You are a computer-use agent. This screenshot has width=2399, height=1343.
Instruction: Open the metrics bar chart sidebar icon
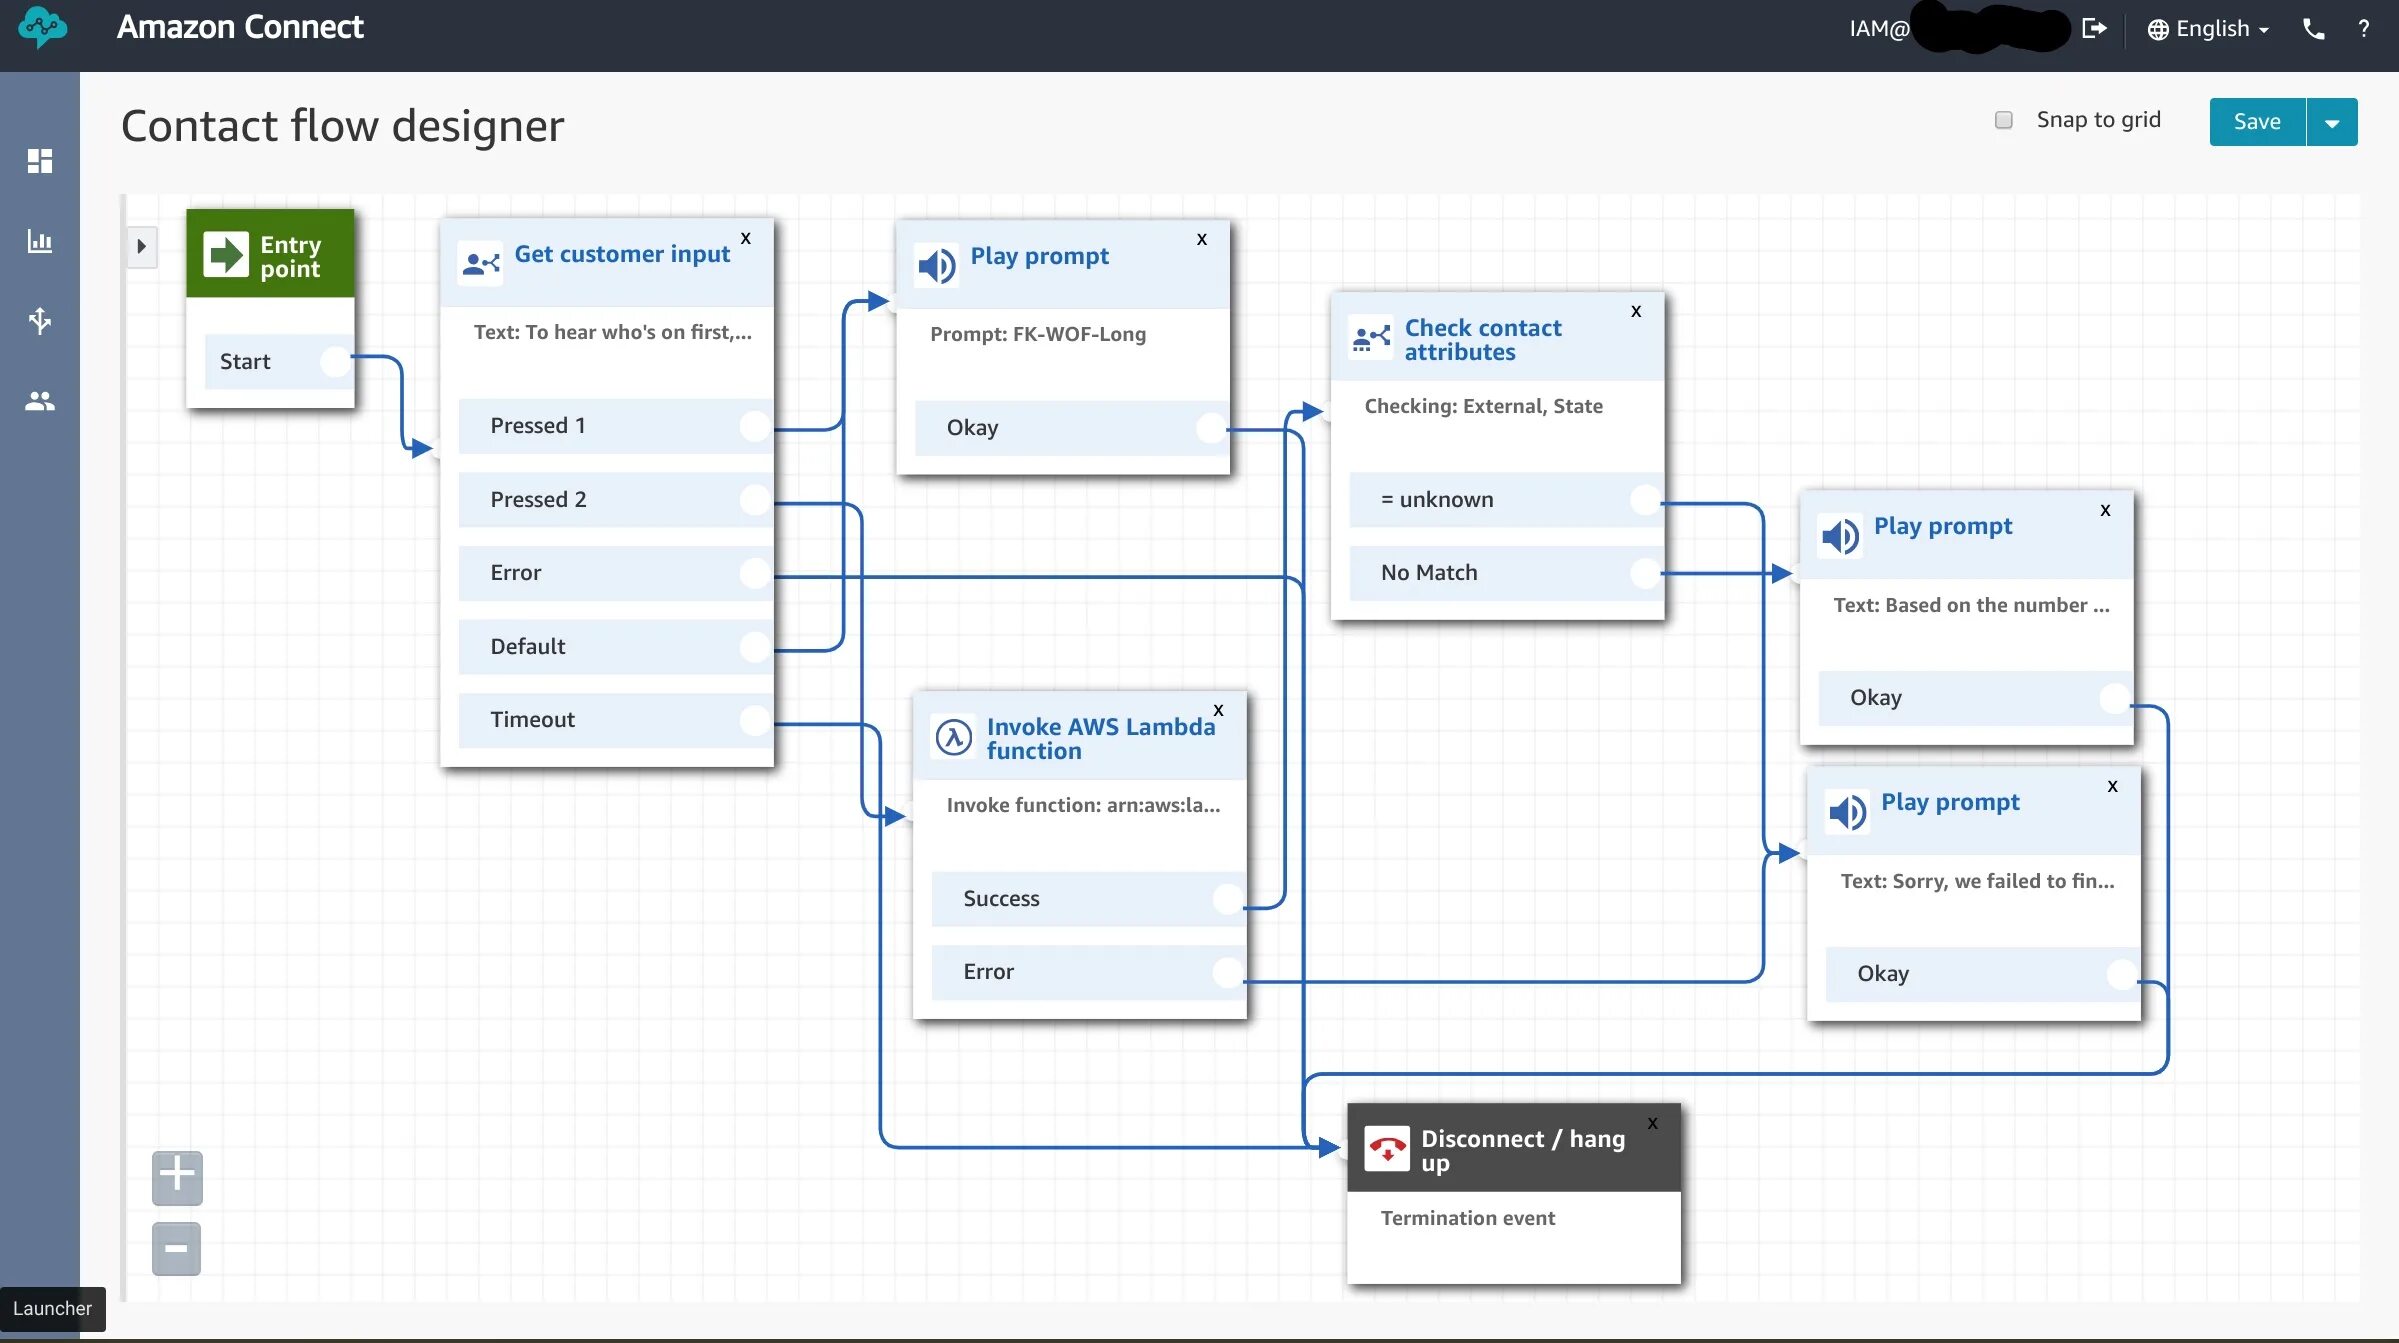point(40,241)
